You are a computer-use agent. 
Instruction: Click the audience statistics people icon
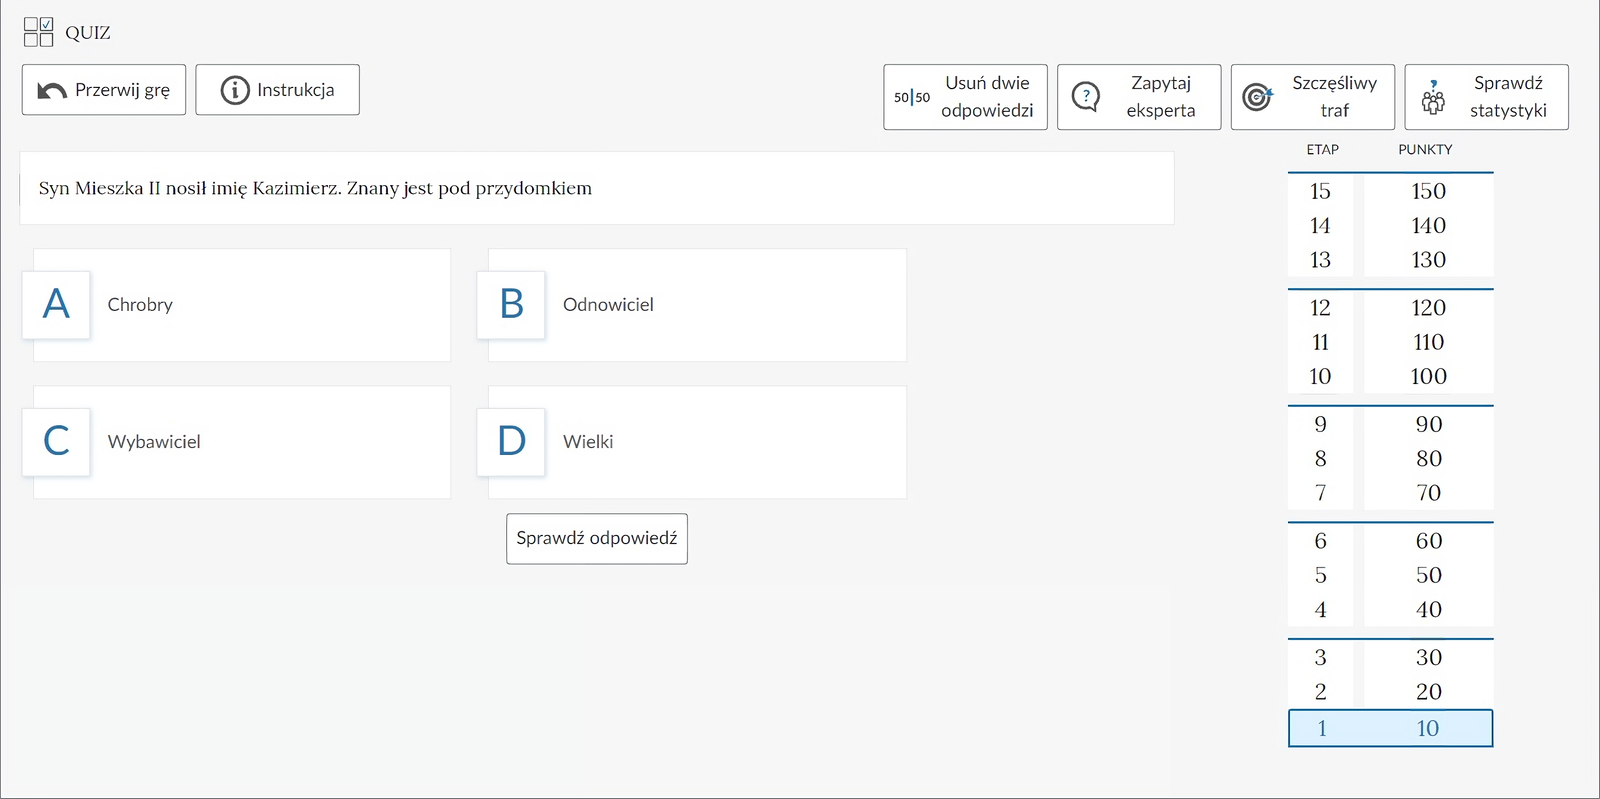tap(1433, 98)
